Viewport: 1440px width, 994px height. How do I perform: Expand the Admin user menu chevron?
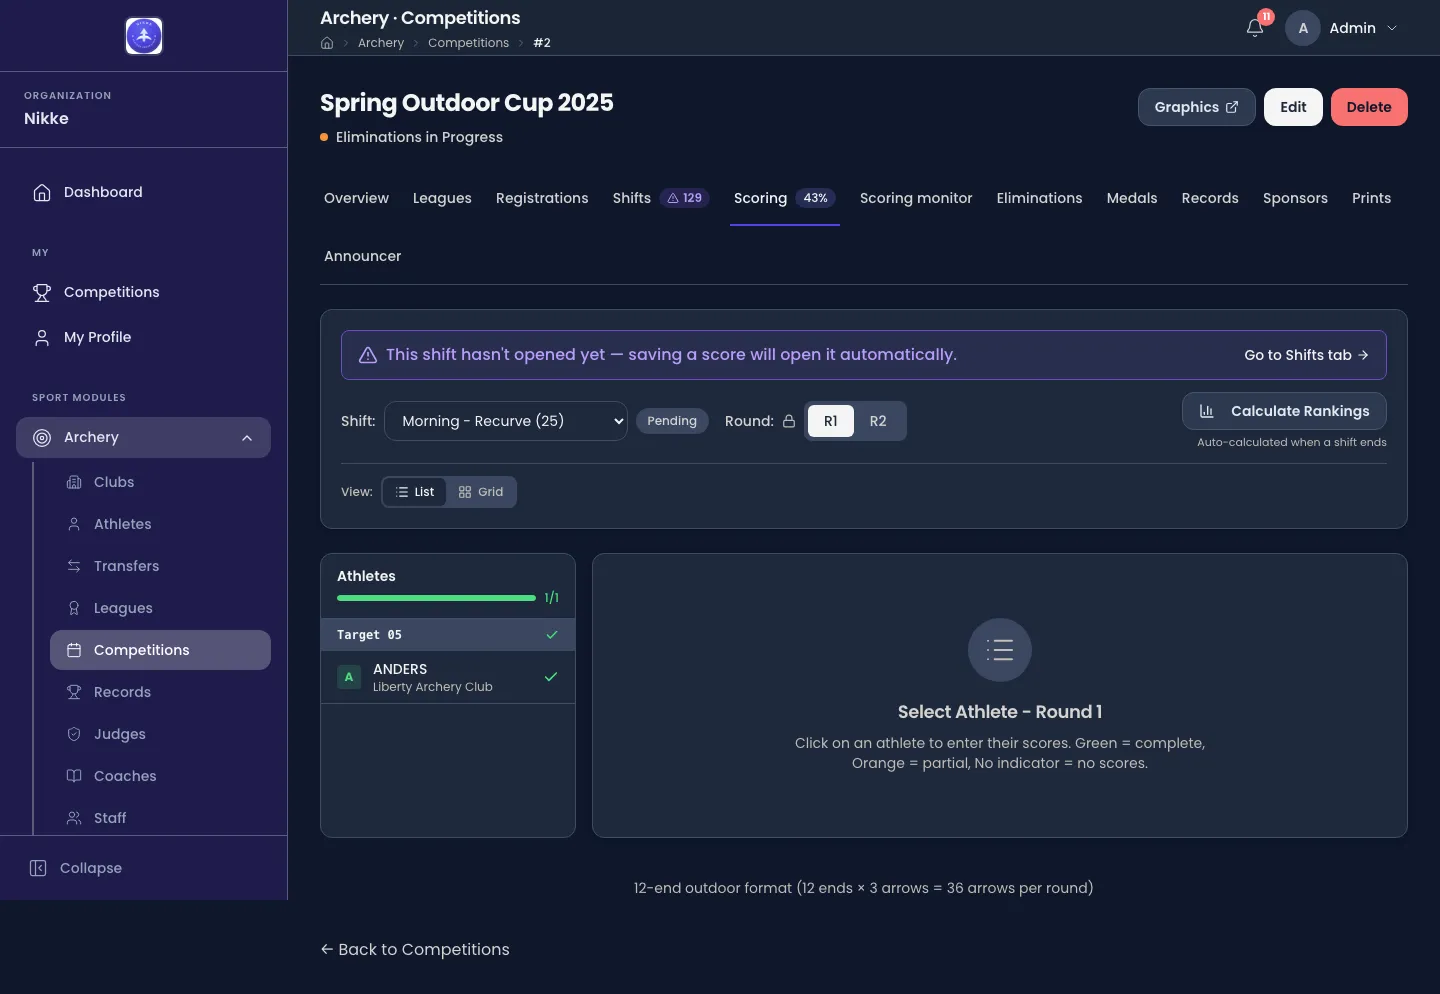tap(1392, 28)
